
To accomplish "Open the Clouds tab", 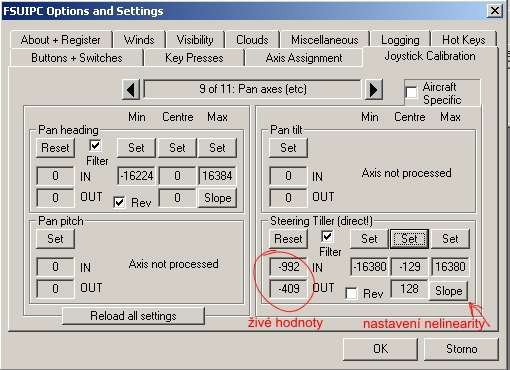I will [x=252, y=40].
